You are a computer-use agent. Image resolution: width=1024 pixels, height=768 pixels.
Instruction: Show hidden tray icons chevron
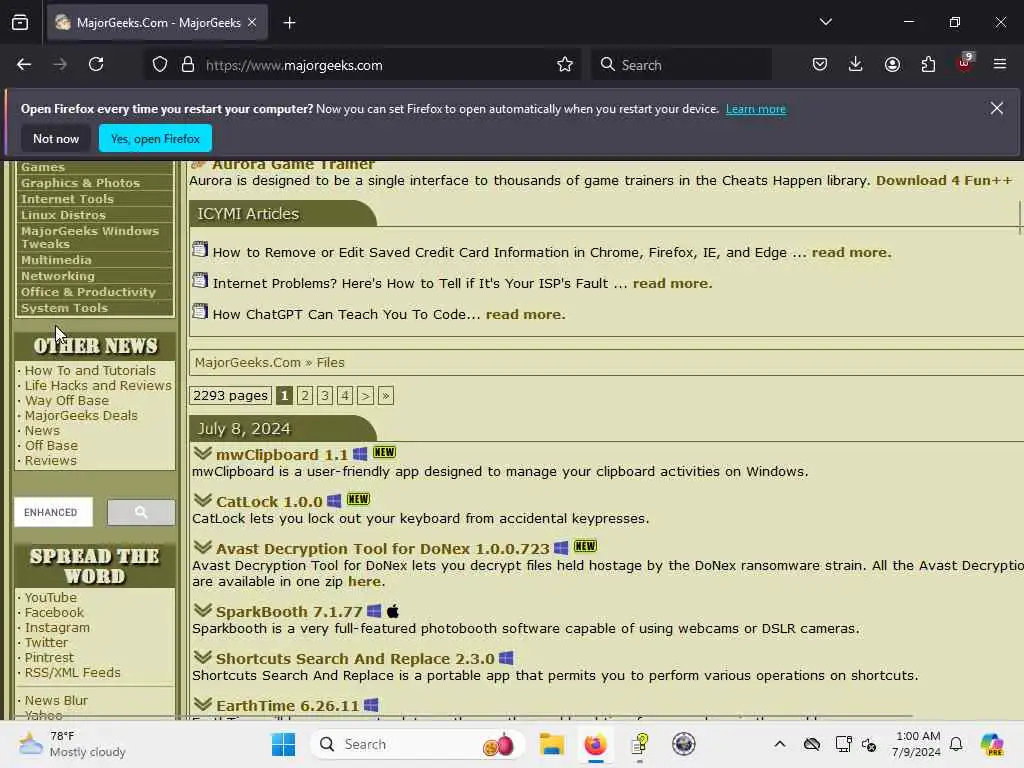click(x=780, y=744)
